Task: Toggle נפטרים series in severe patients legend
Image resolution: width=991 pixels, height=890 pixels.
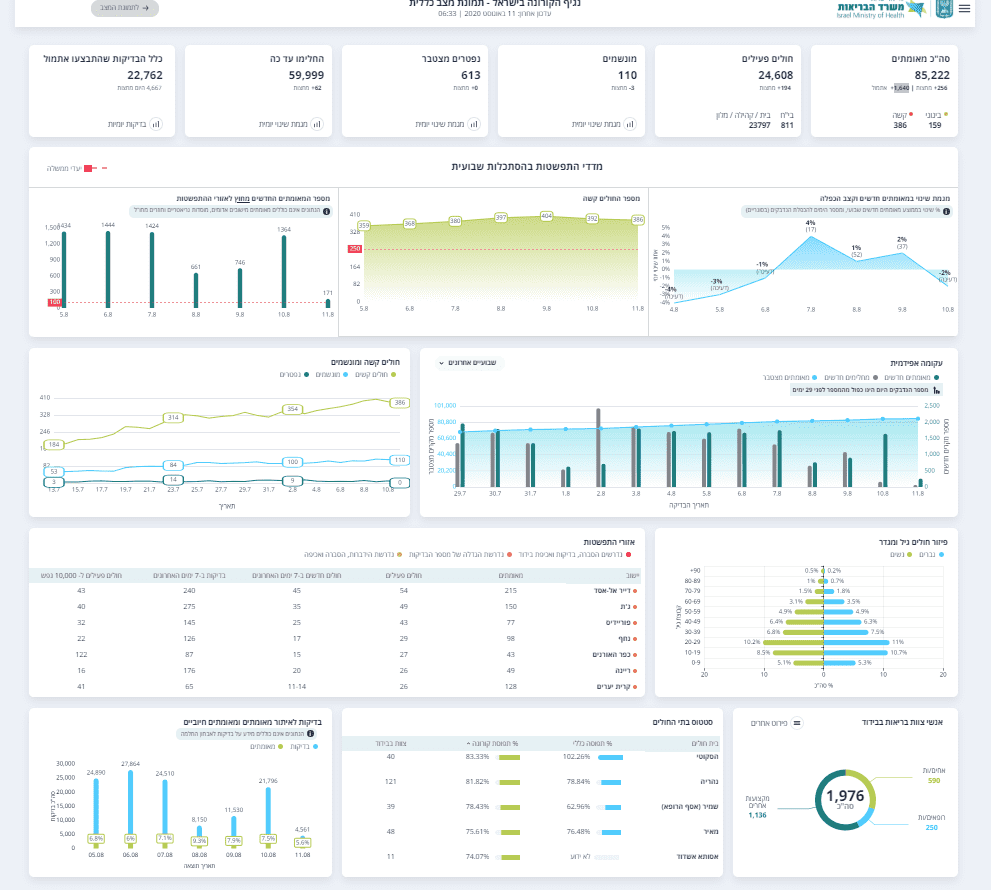Action: (295, 375)
